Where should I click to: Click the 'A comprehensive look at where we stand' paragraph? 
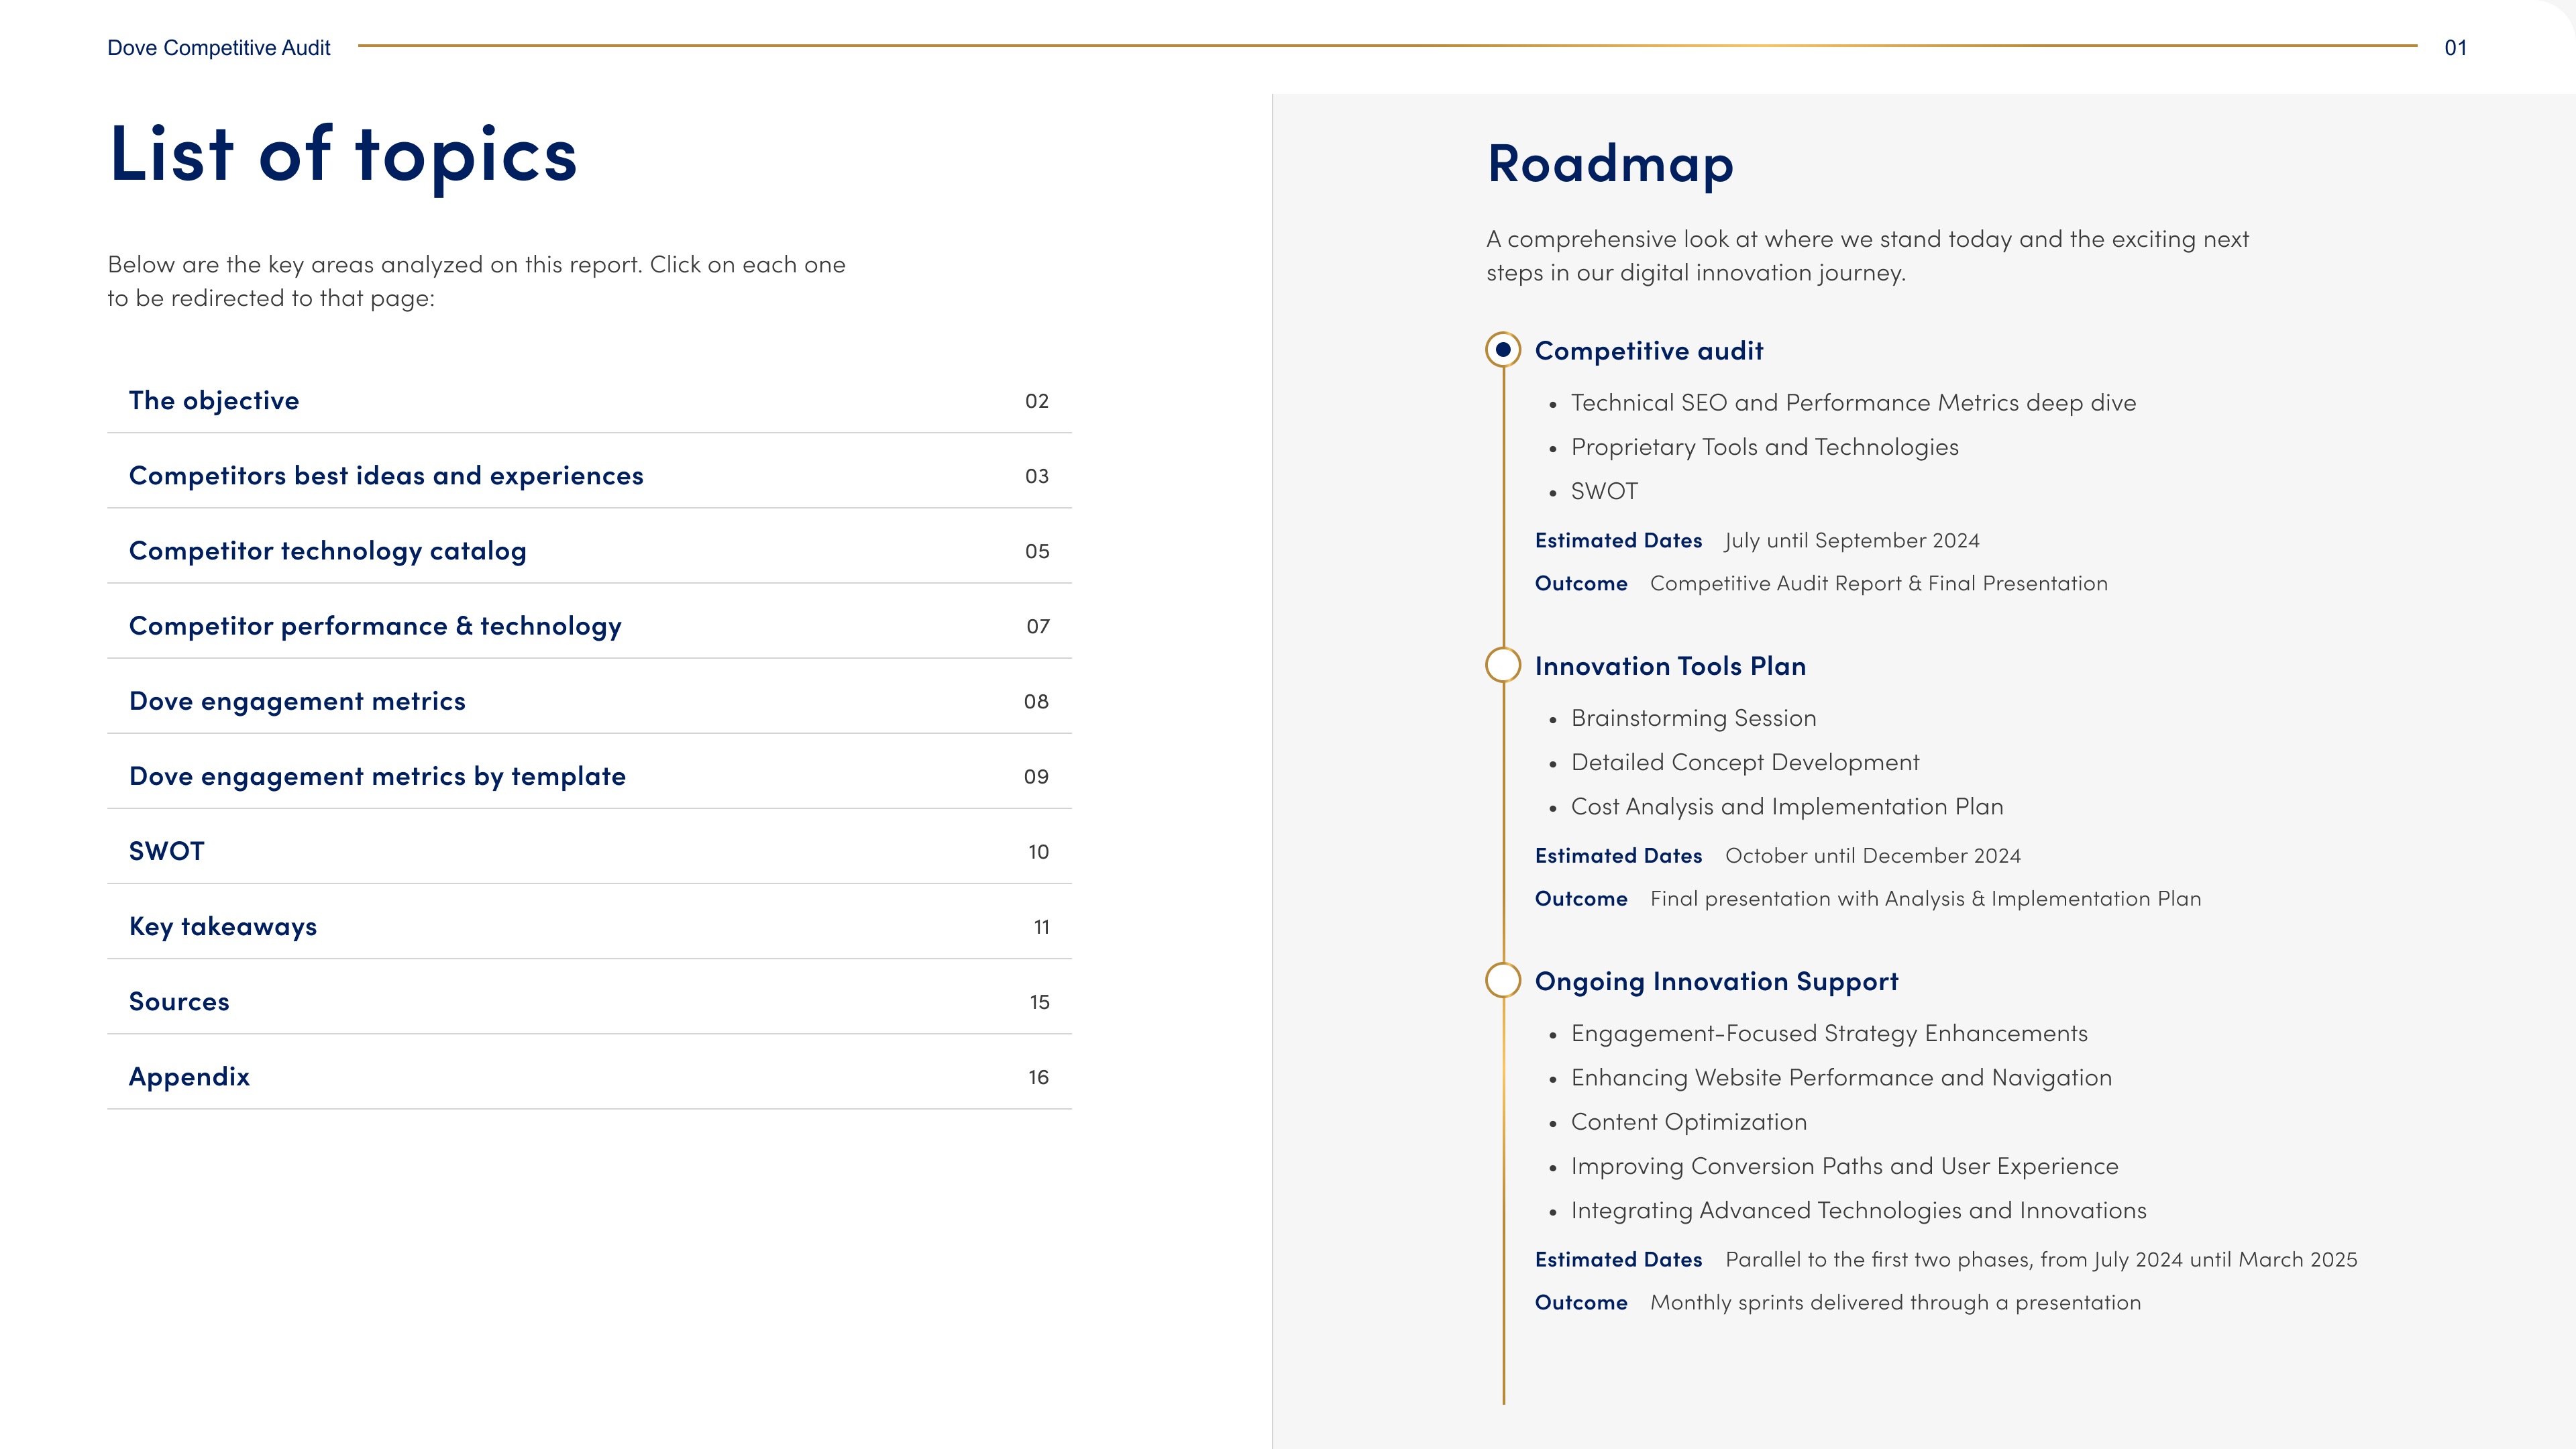[x=1867, y=255]
